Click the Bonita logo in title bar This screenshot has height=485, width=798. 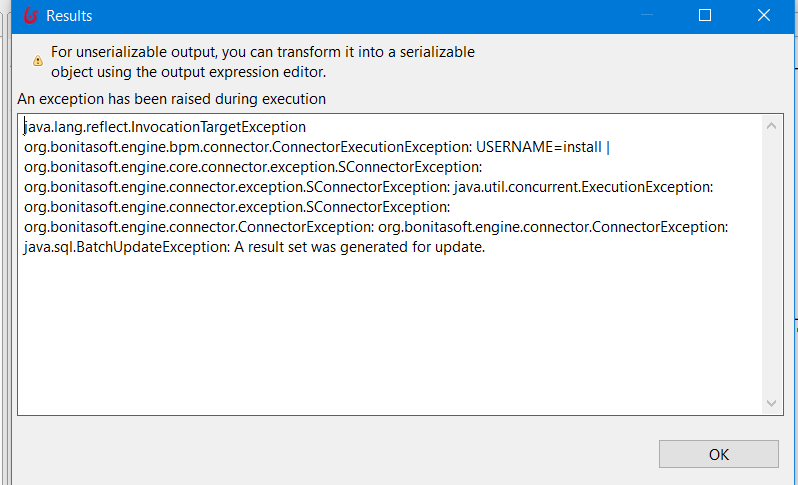tap(30, 16)
